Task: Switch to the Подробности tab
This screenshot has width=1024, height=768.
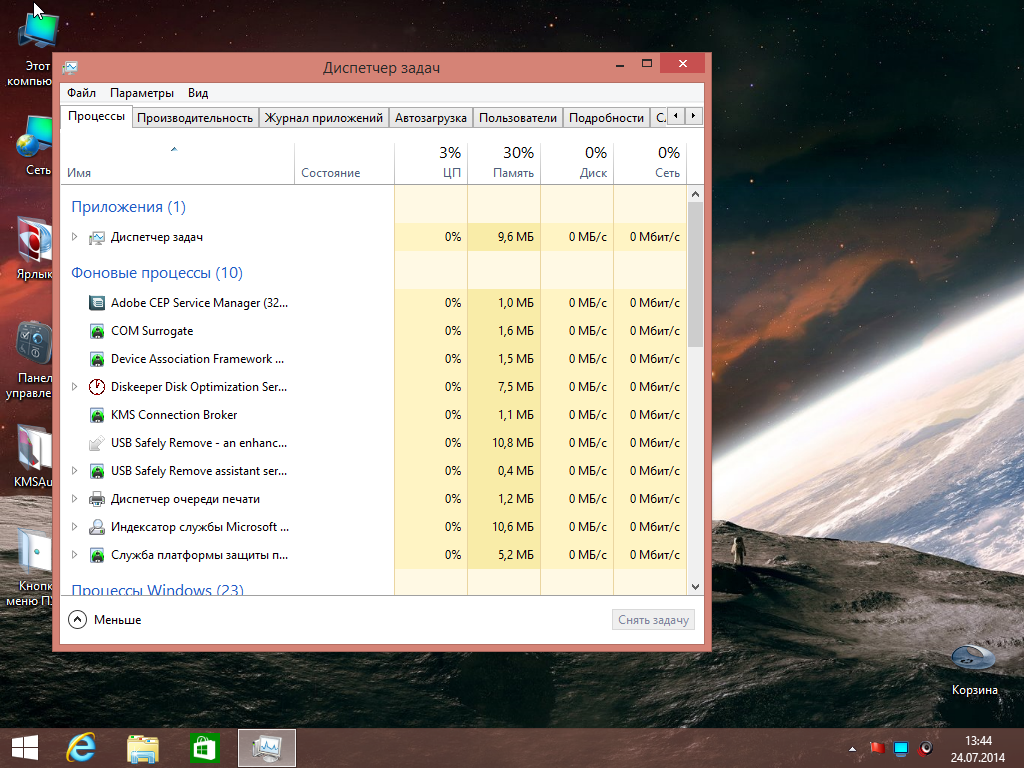Action: coord(606,118)
